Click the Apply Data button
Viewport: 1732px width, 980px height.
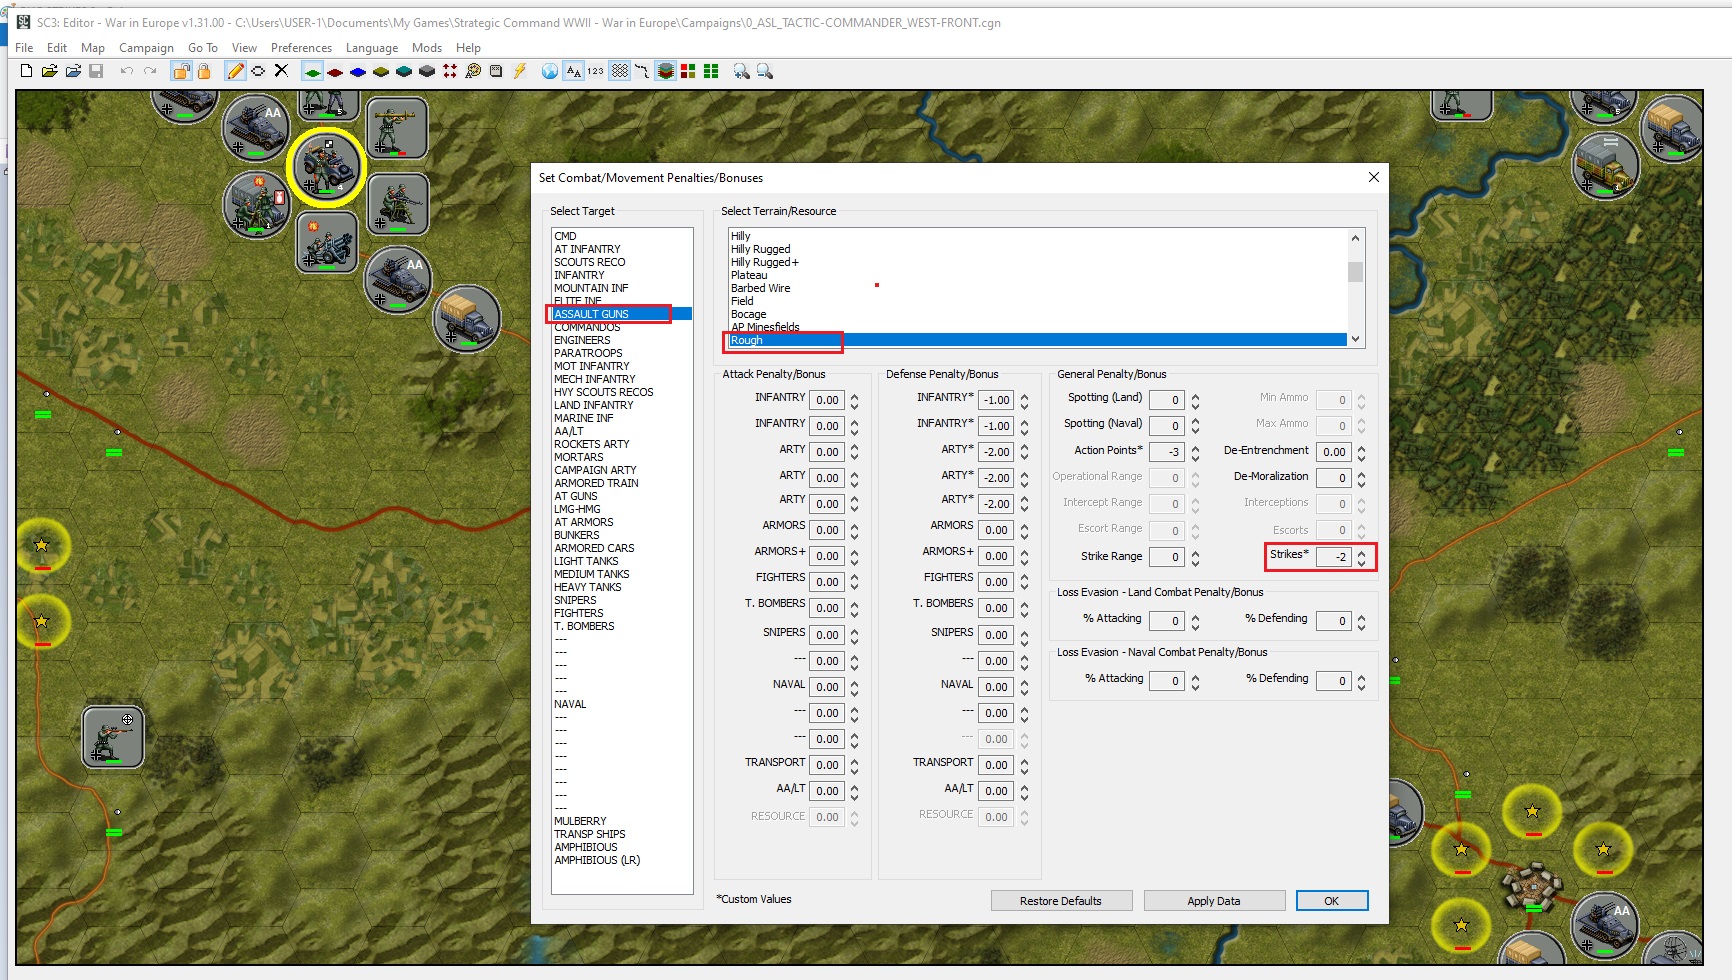(1214, 901)
